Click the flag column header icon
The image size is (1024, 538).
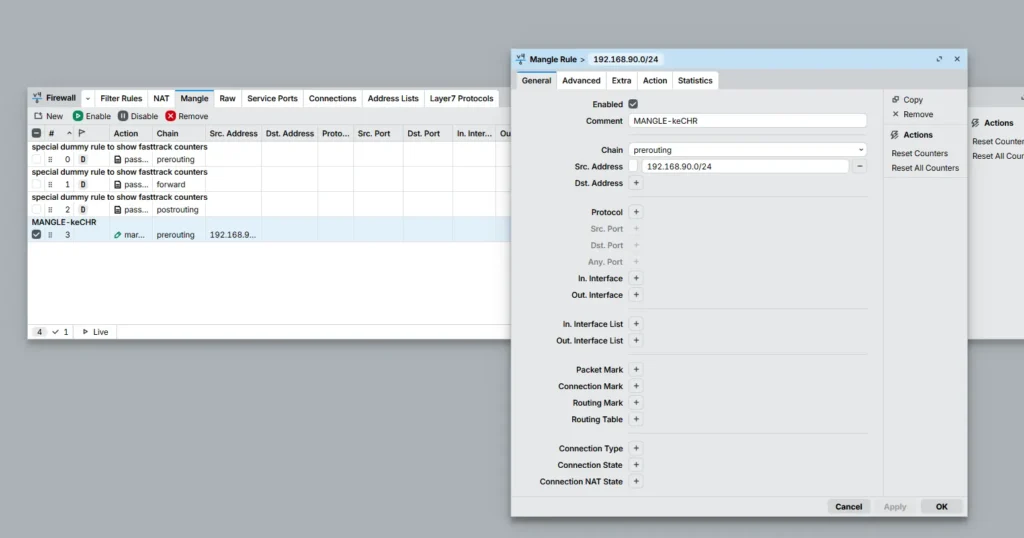click(x=82, y=133)
